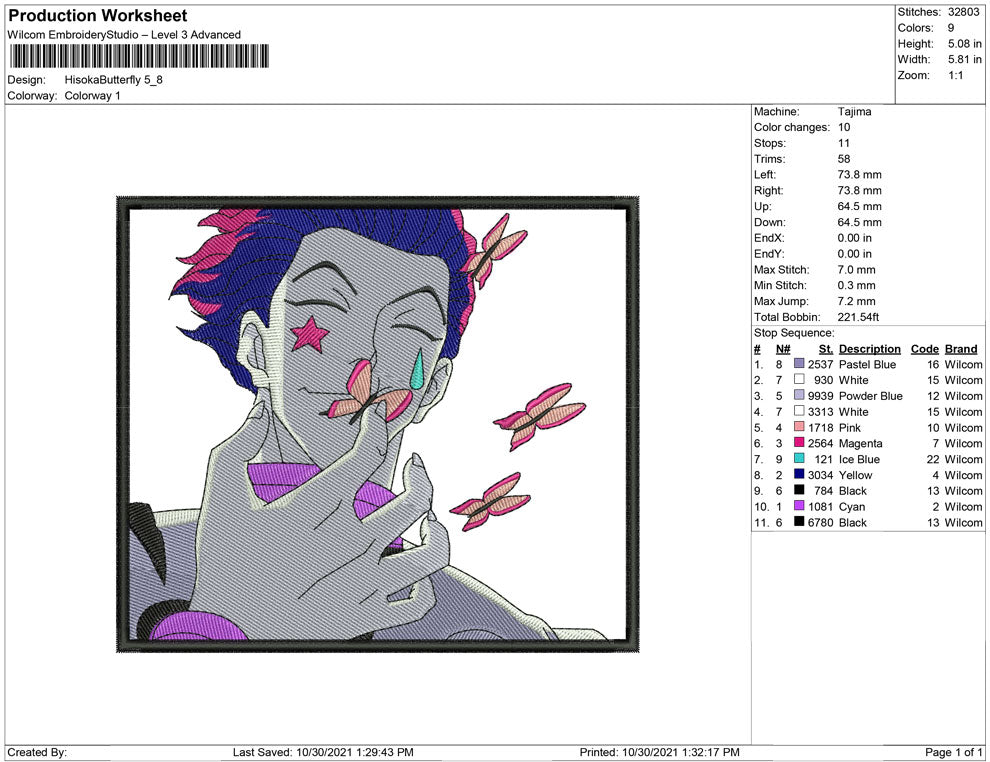Click the Page 1 of 1 indicator
This screenshot has width=990, height=762.
pyautogui.click(x=953, y=752)
